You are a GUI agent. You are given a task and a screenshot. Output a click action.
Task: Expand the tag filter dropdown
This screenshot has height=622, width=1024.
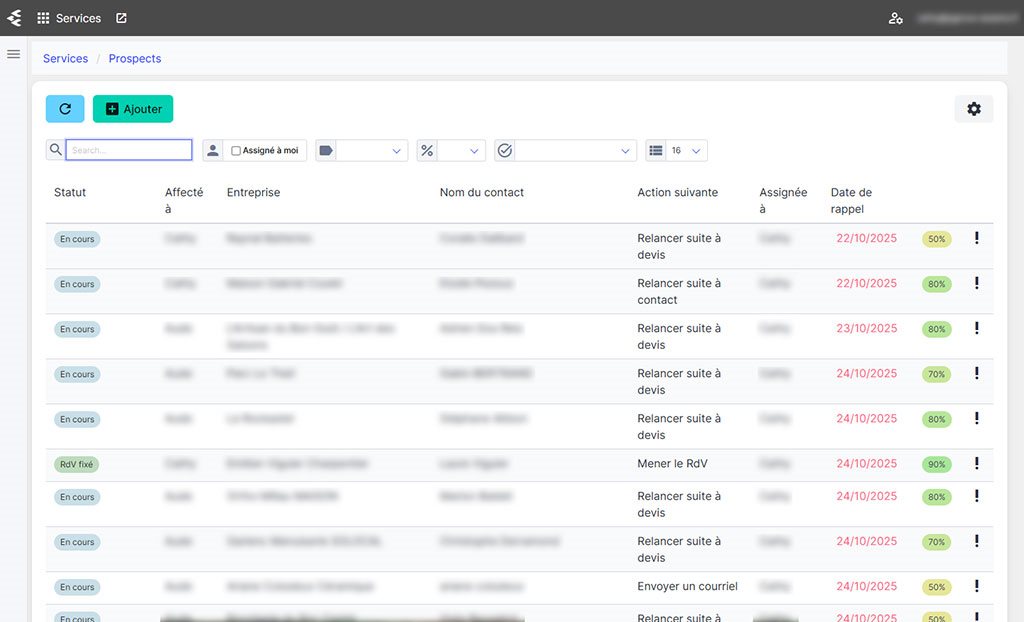click(372, 150)
